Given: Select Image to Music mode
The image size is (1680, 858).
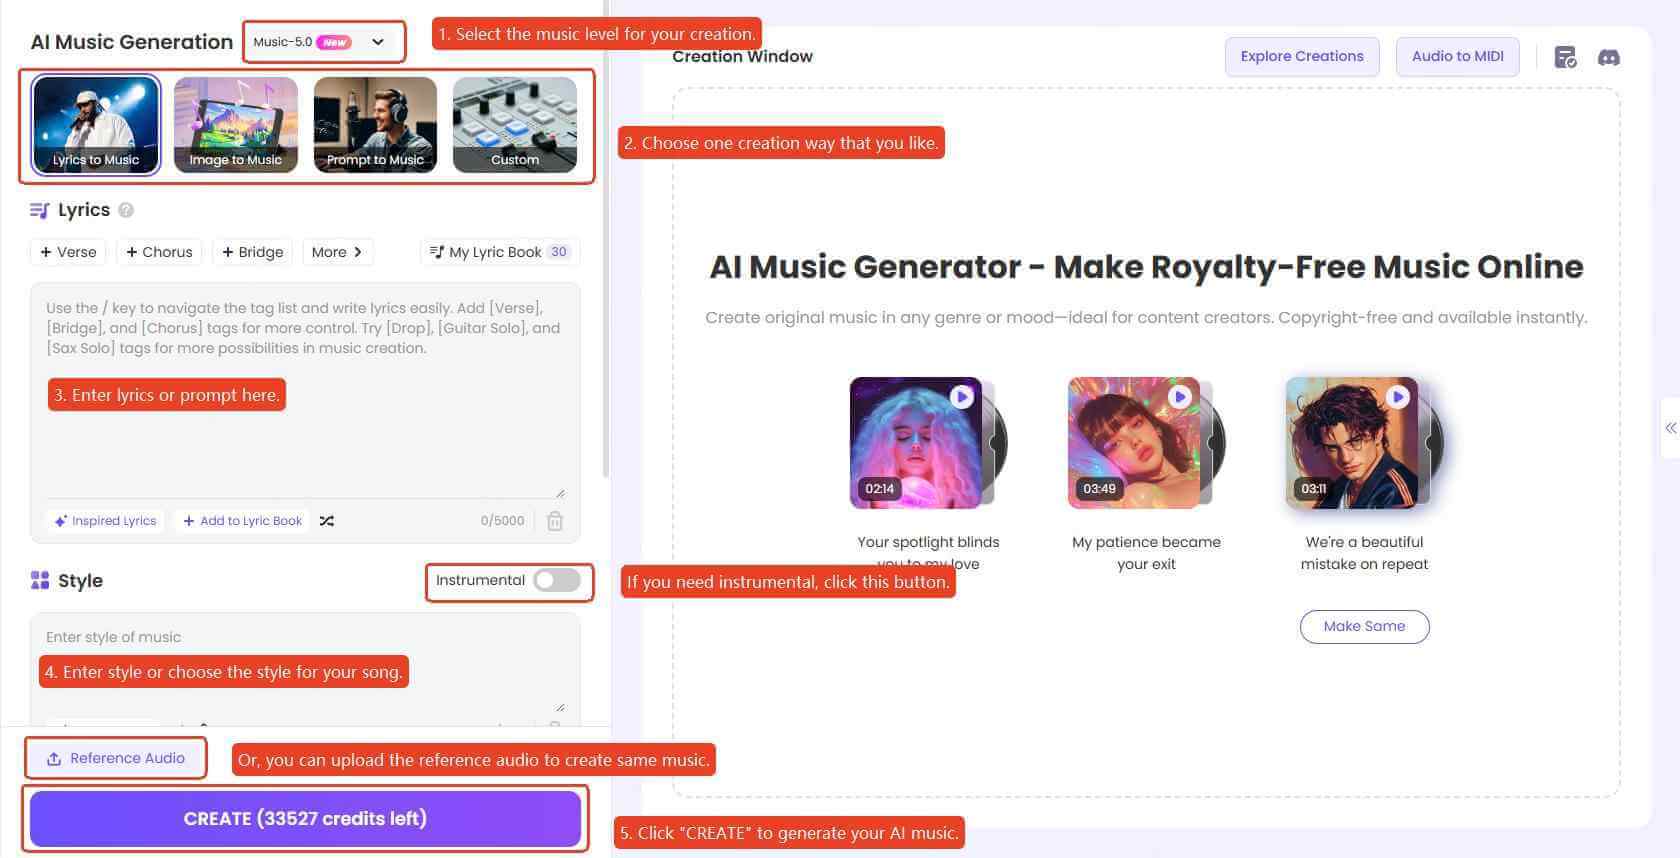Looking at the screenshot, I should 236,125.
